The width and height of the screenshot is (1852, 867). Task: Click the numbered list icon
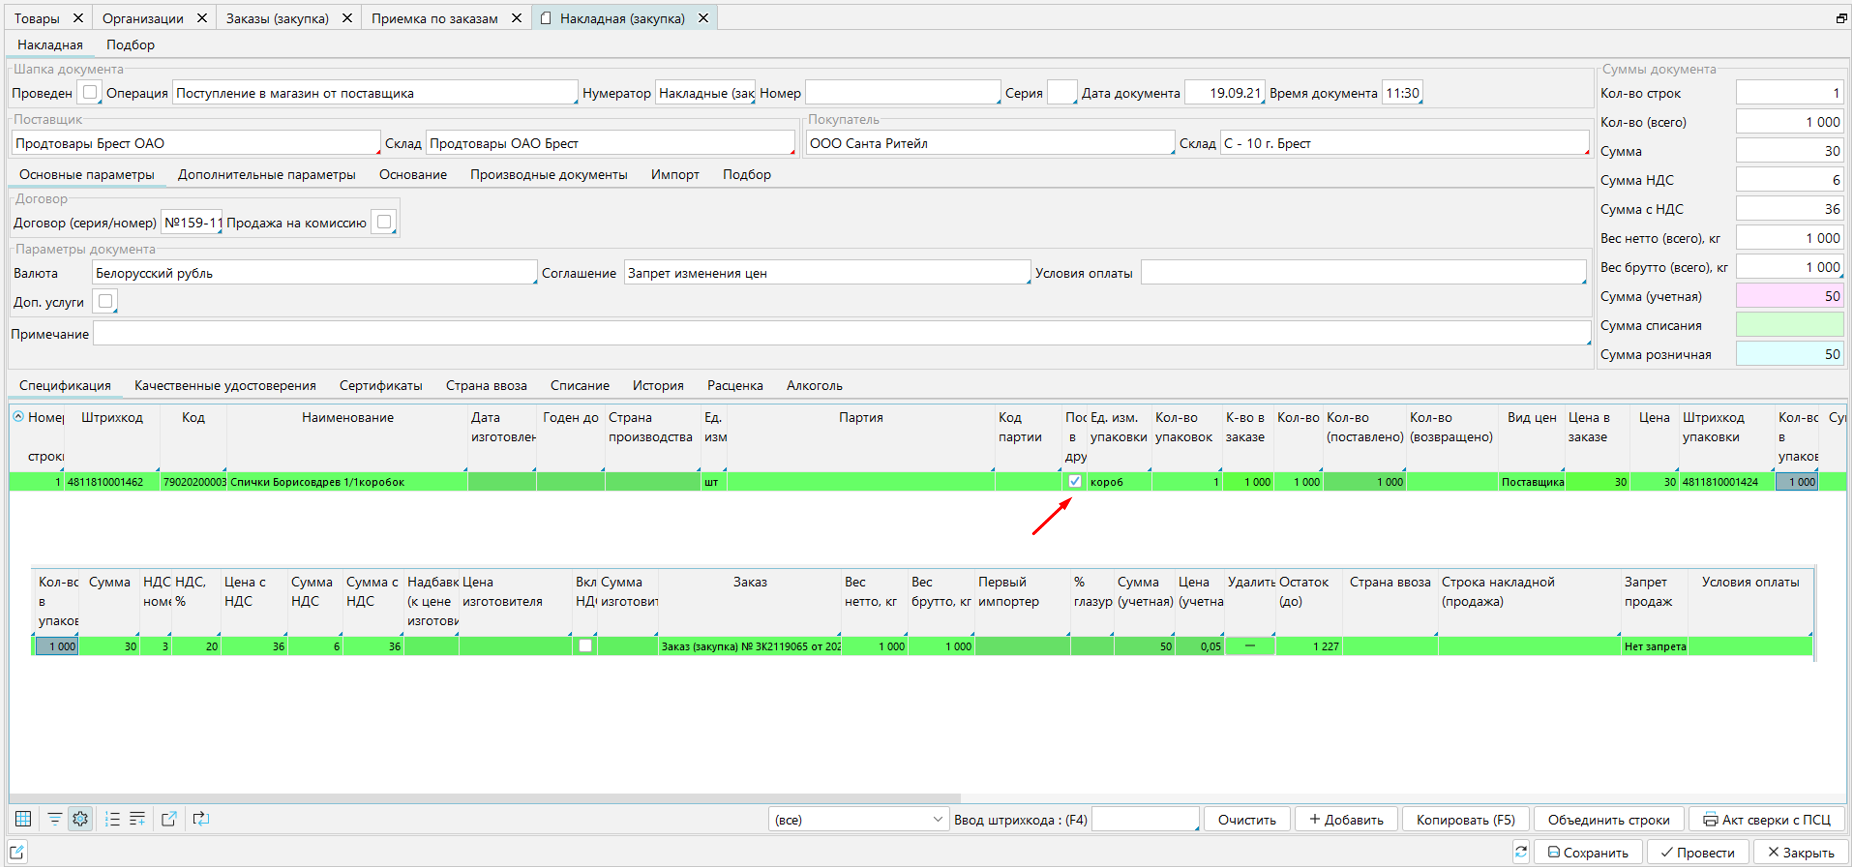point(112,819)
